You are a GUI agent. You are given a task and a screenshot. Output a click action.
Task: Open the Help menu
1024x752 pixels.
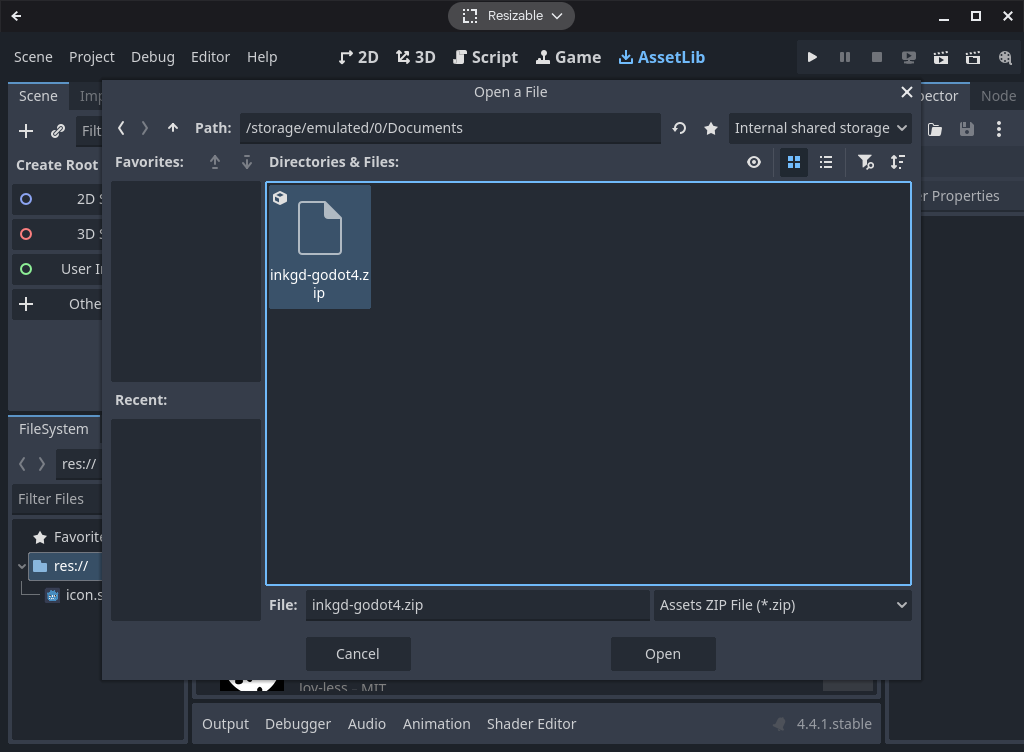[x=262, y=57]
